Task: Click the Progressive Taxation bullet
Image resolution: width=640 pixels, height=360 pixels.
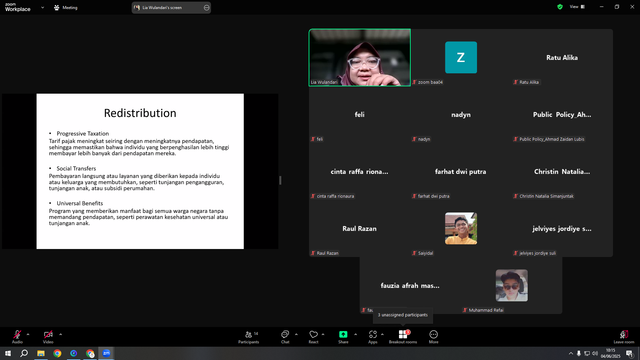Action: point(83,133)
